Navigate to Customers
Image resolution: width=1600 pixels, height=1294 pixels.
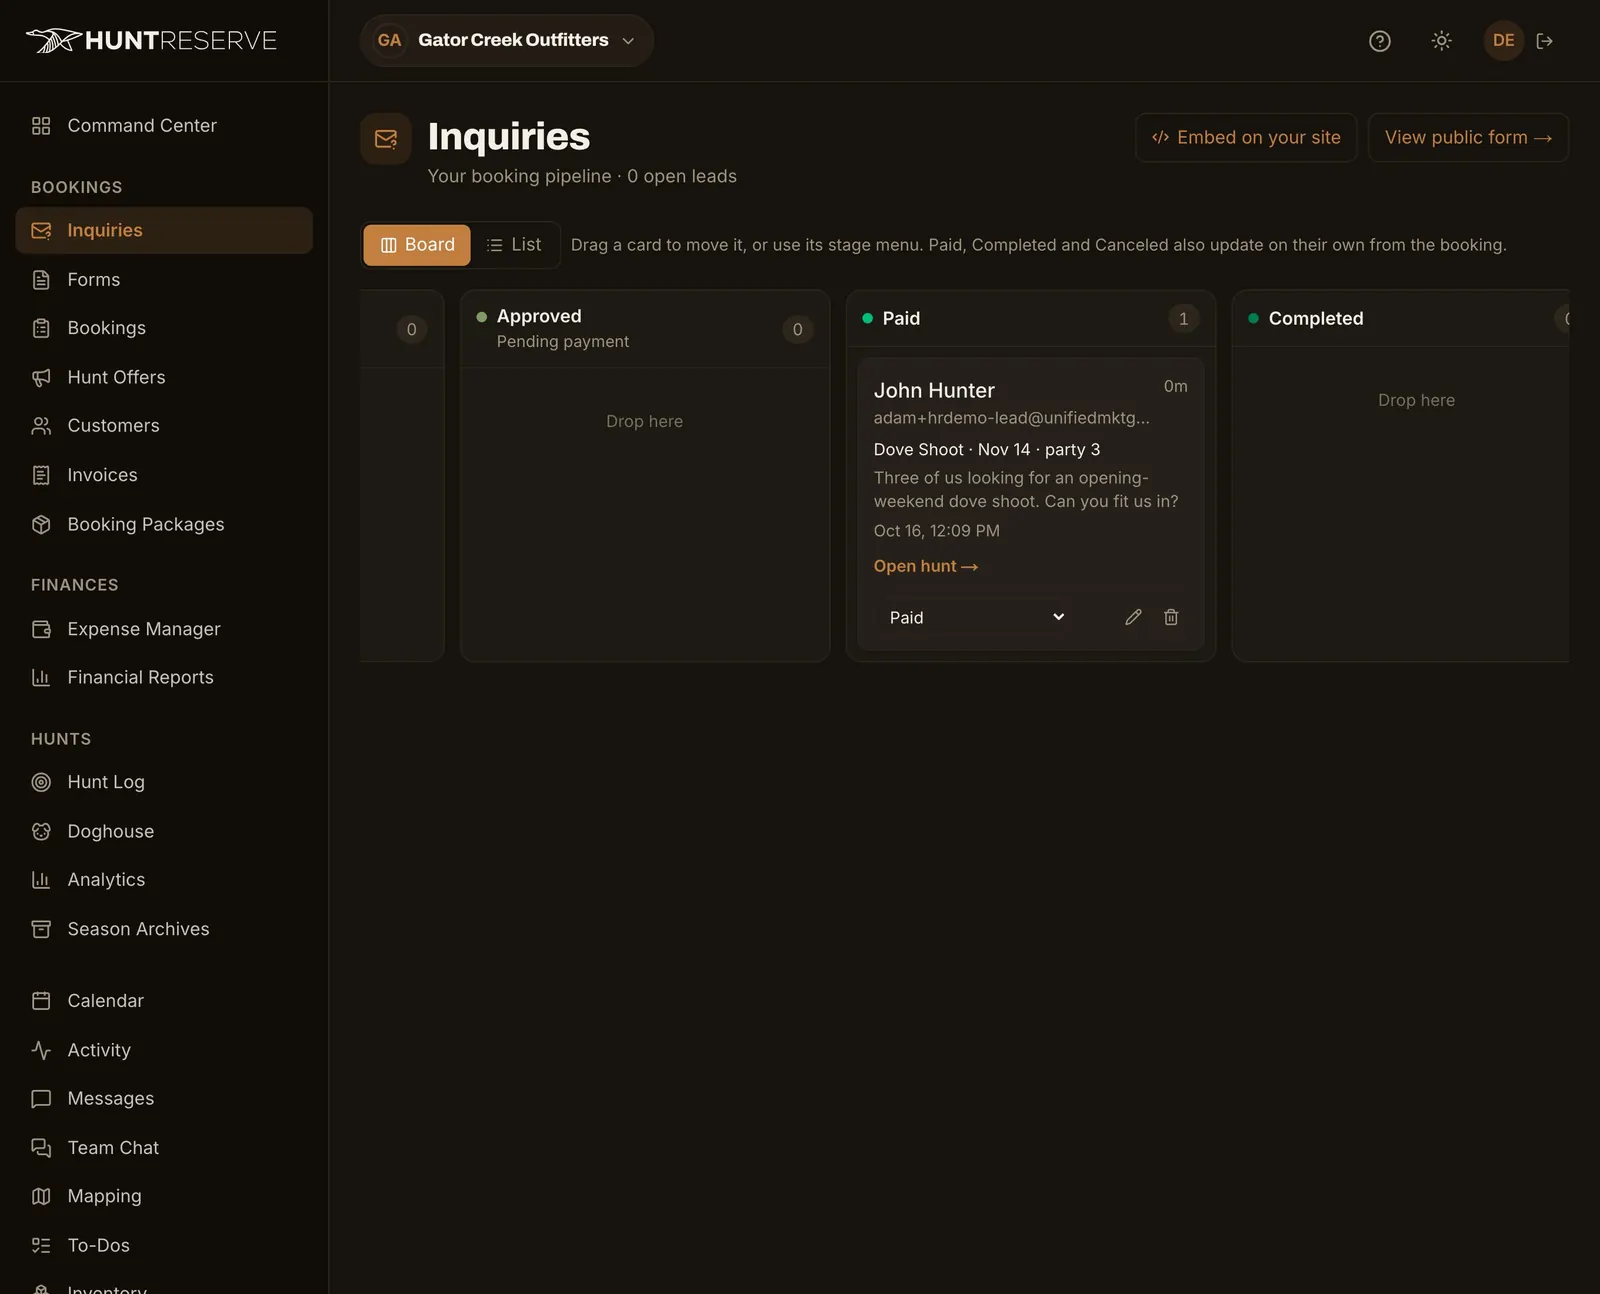point(164,426)
